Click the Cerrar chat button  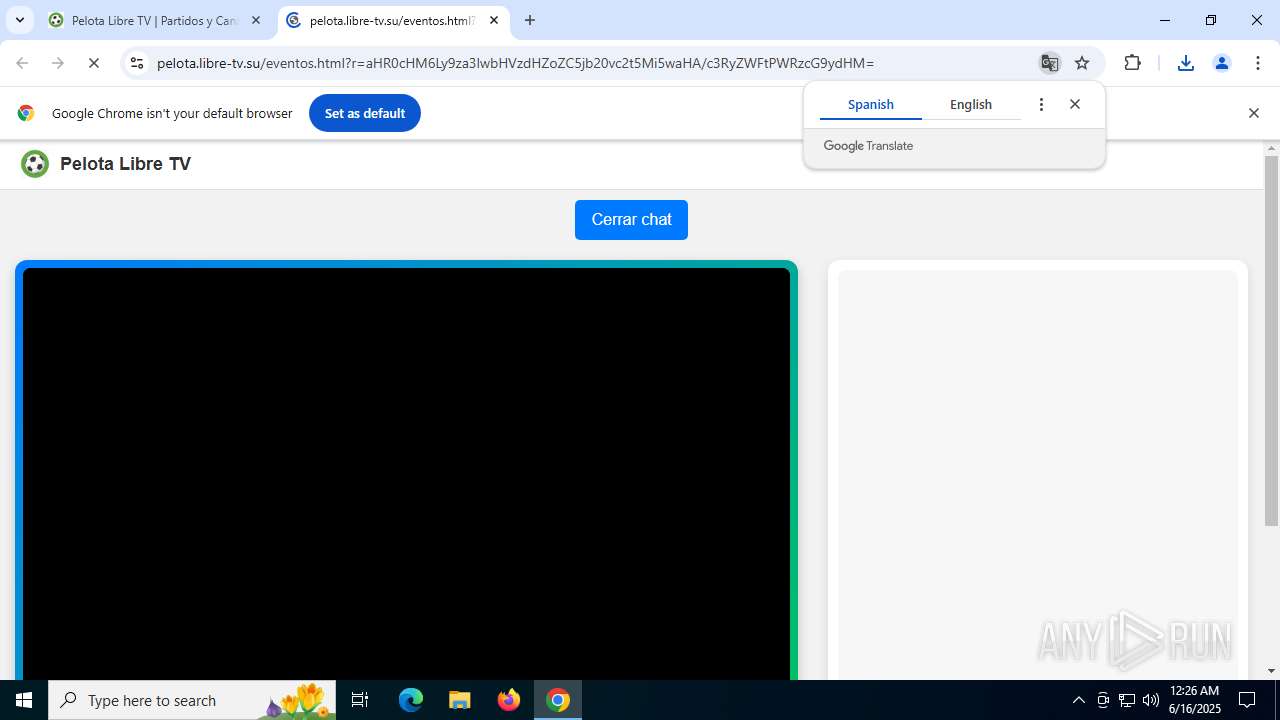tap(631, 220)
